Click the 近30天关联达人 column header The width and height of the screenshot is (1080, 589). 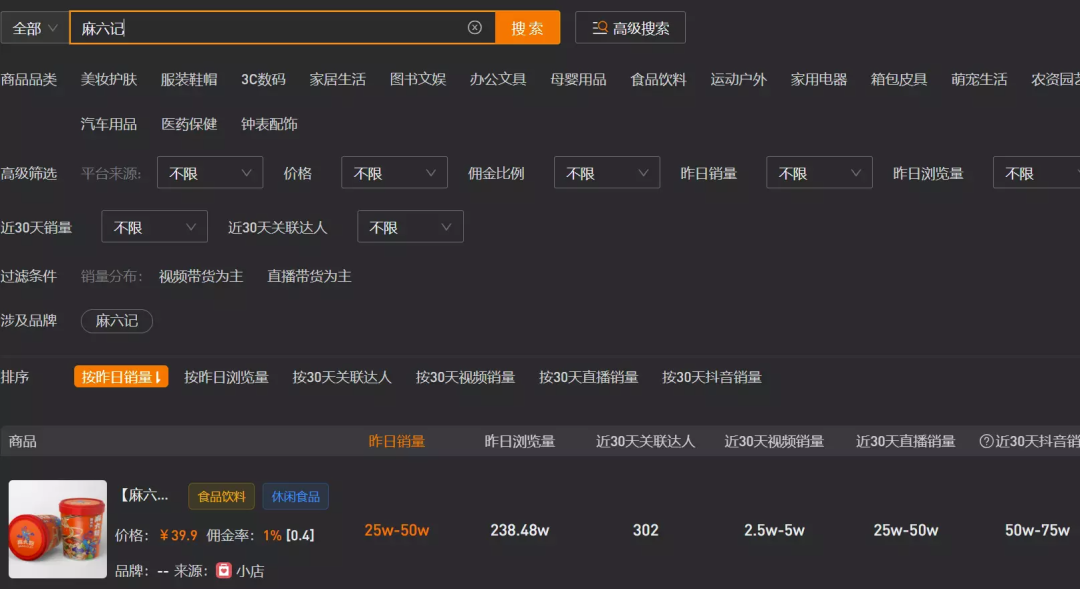(x=645, y=442)
